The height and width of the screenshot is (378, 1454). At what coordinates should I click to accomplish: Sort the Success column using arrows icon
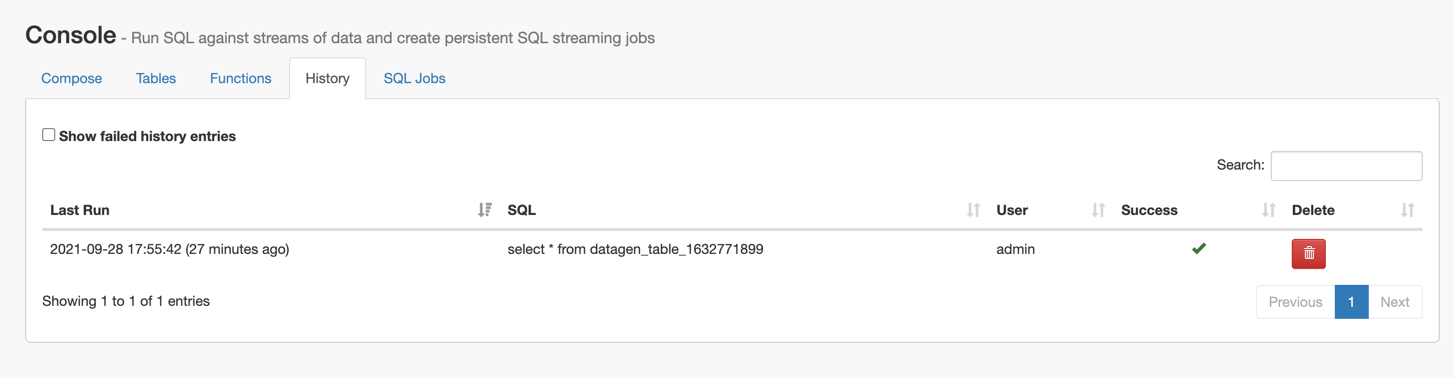[1268, 210]
